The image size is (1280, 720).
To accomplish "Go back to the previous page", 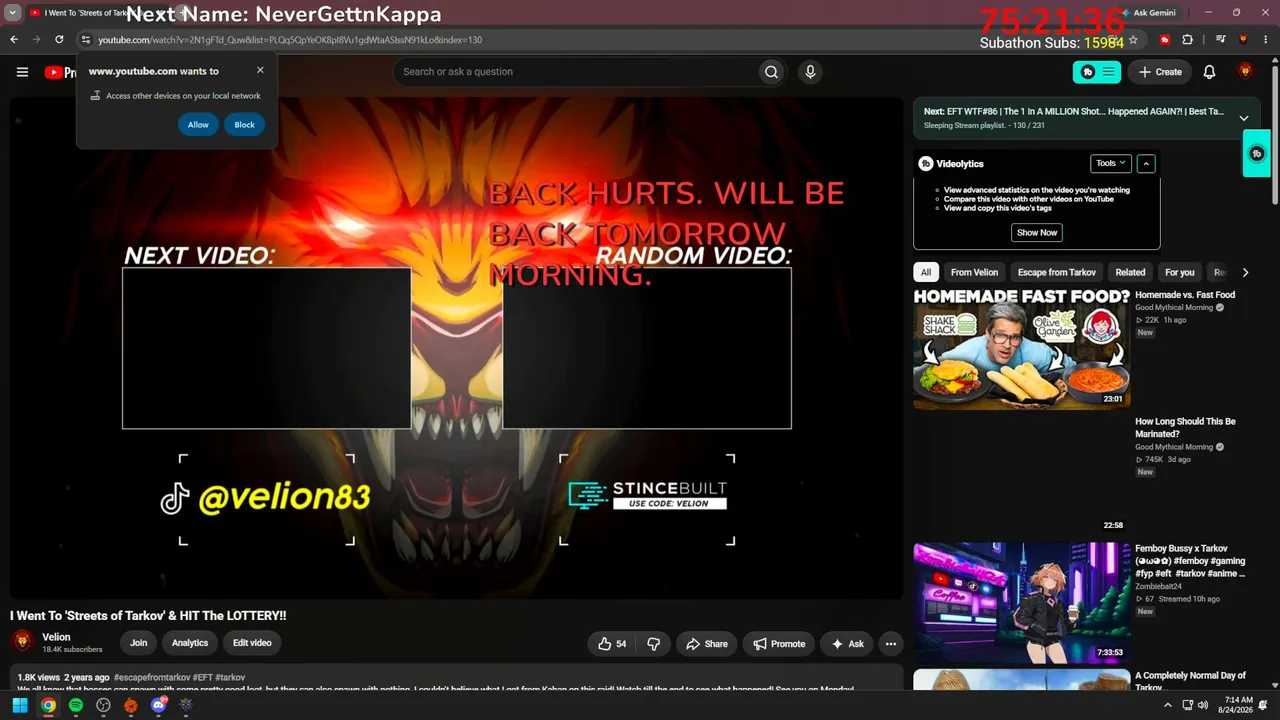I will 14,40.
